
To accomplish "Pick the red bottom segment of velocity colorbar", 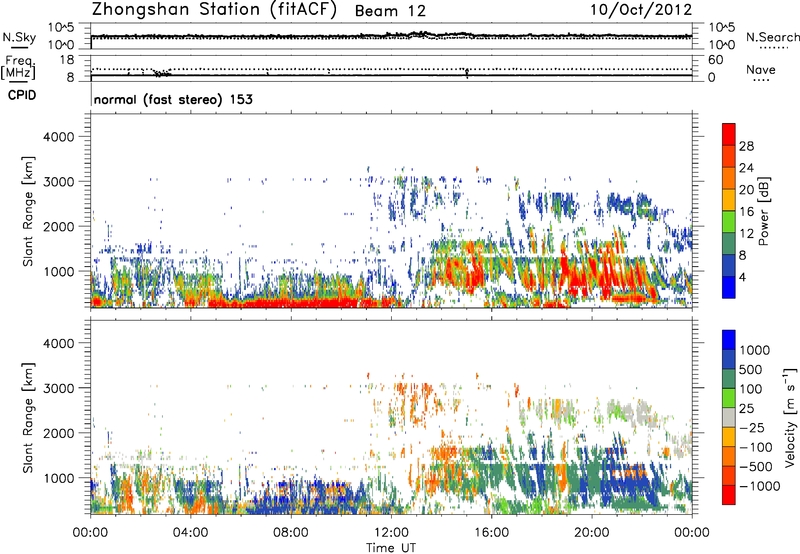I will pos(729,495).
